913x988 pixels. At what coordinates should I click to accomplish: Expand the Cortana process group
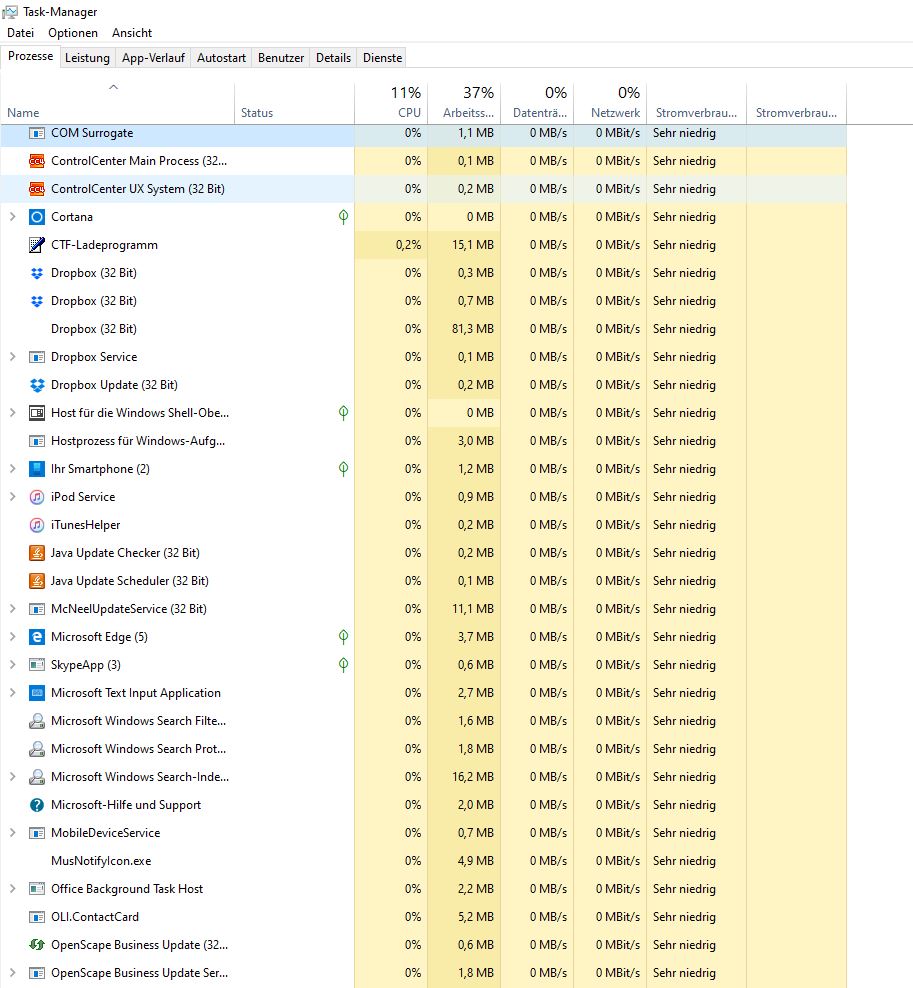[x=13, y=217]
